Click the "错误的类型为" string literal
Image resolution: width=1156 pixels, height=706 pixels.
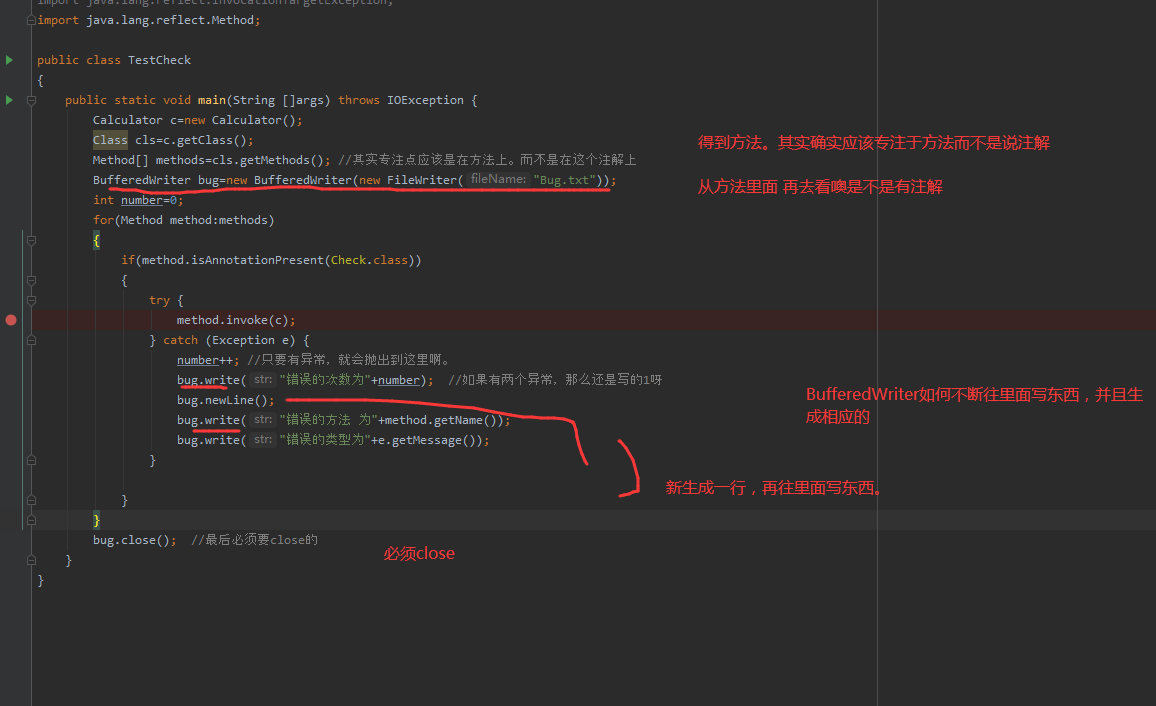325,440
